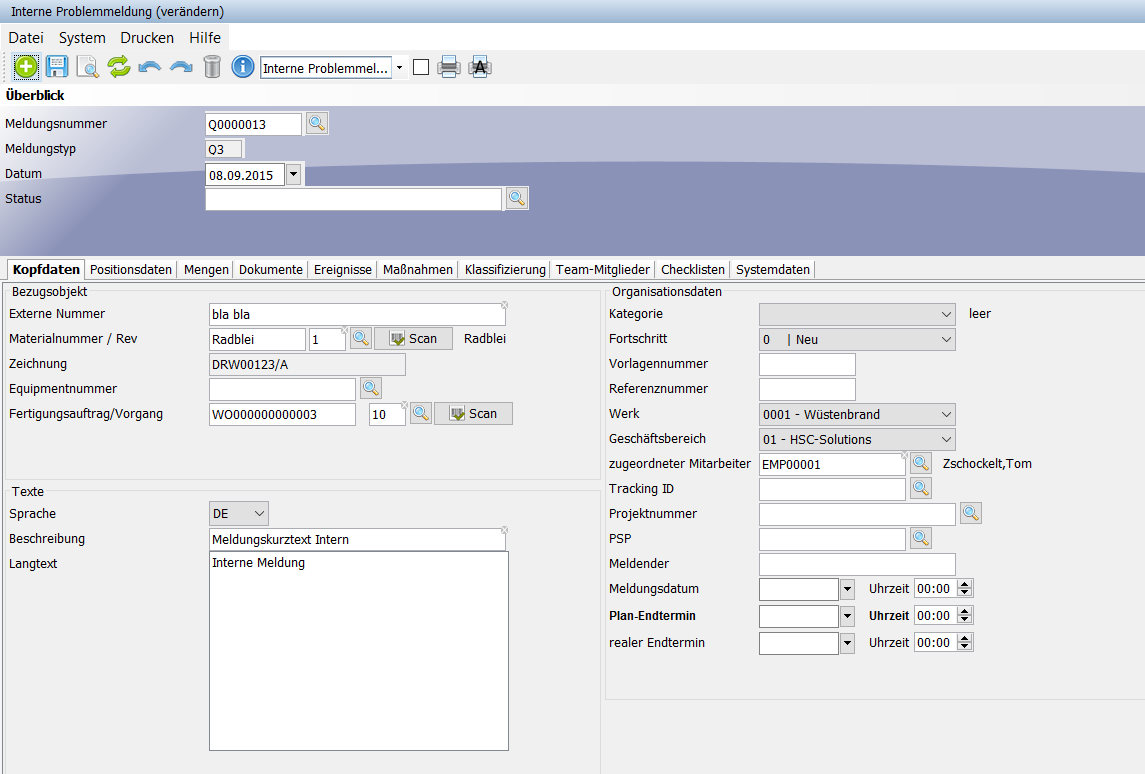The width and height of the screenshot is (1145, 774).
Task: Click Scan button for Fertigungsauftrag/Vorgang
Action: [473, 414]
